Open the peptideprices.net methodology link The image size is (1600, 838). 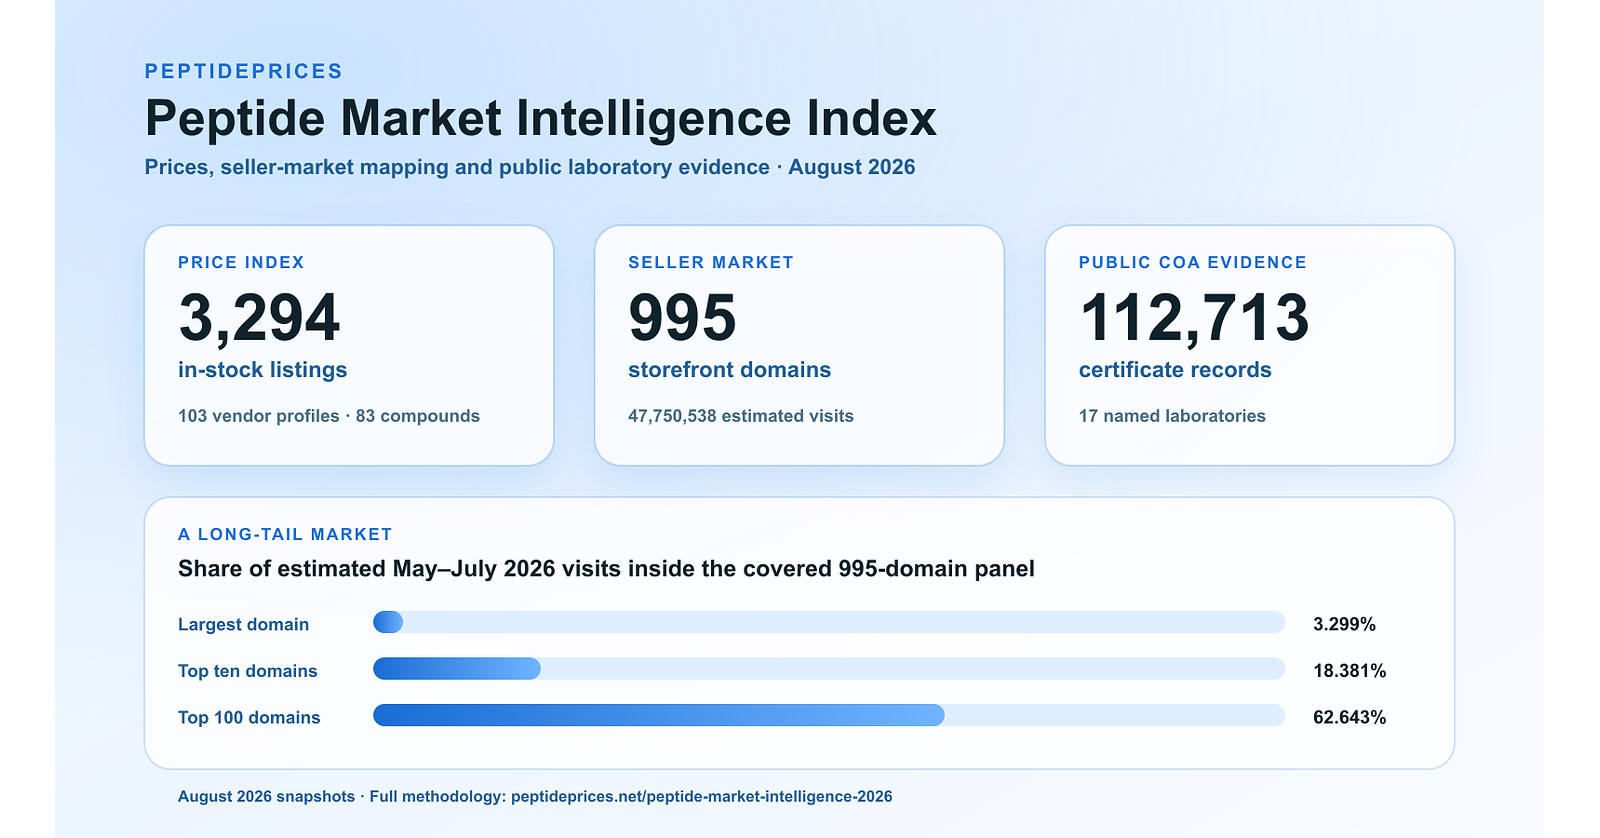702,797
